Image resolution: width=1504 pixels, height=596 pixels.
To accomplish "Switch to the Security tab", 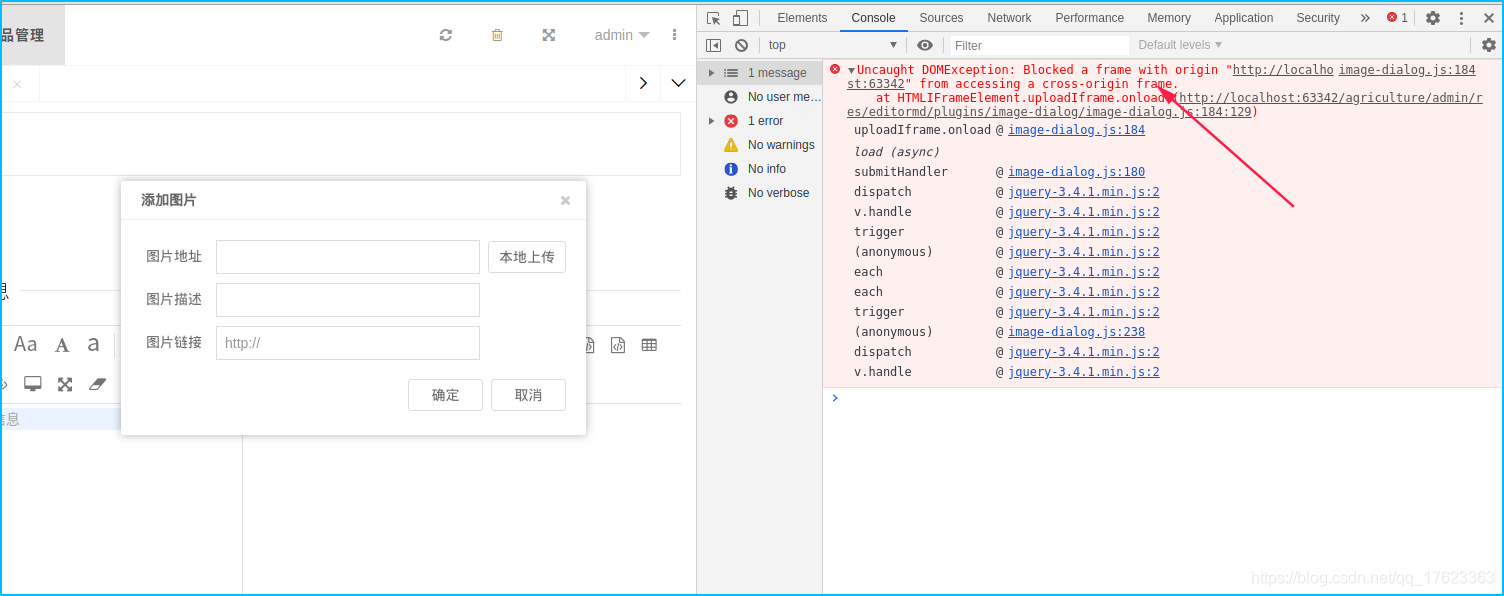I will pyautogui.click(x=1318, y=18).
